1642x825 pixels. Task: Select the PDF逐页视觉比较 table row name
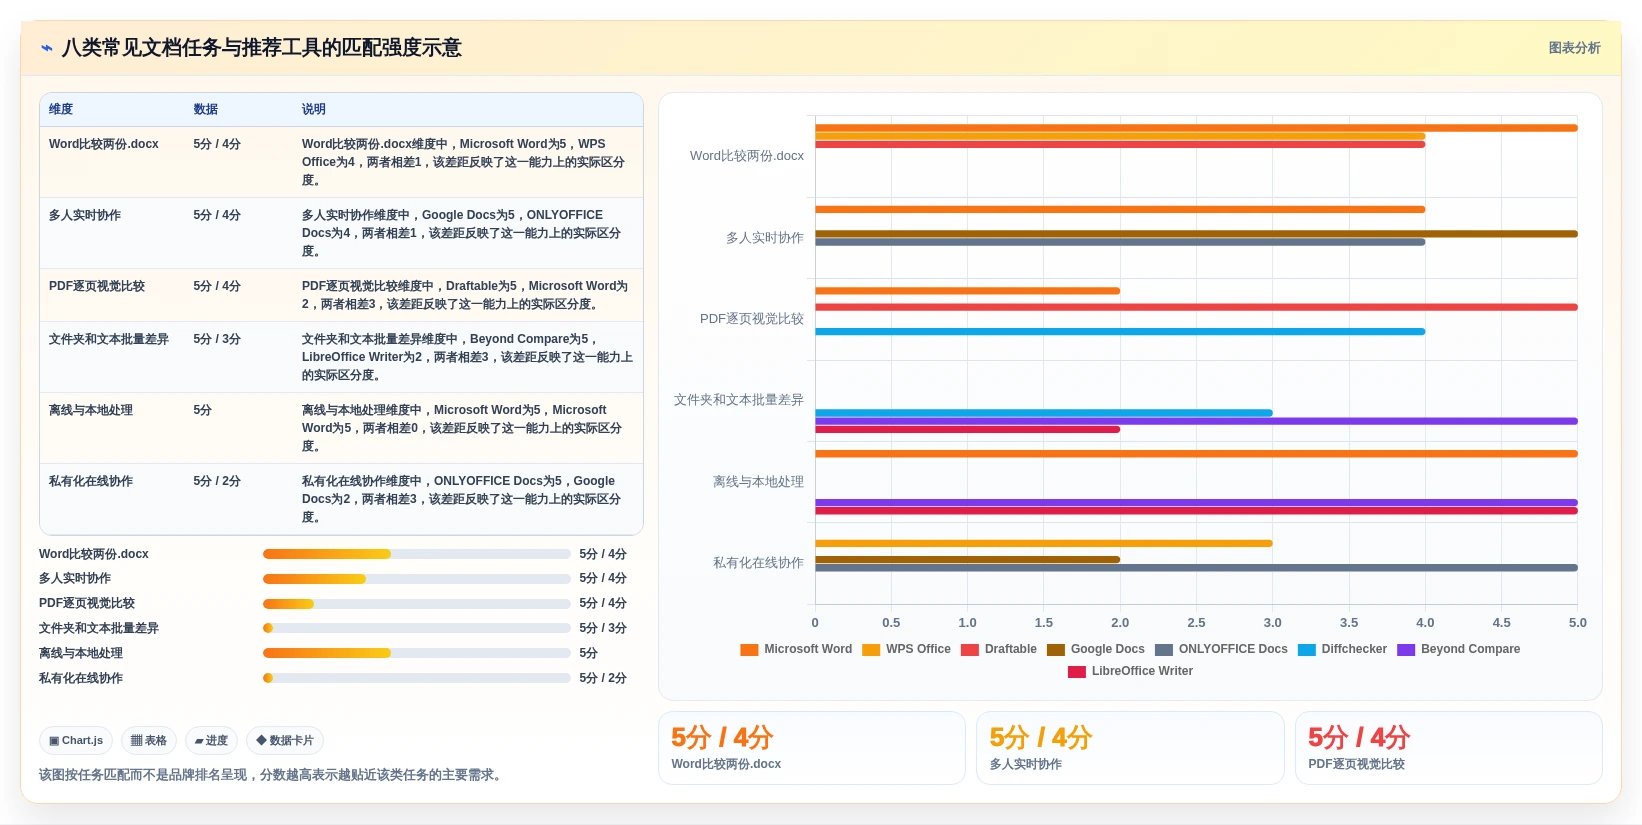pyautogui.click(x=97, y=286)
